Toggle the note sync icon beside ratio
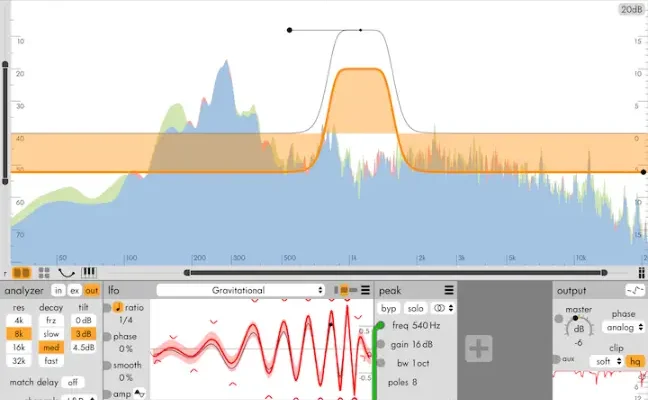The height and width of the screenshot is (400, 648). pos(117,307)
